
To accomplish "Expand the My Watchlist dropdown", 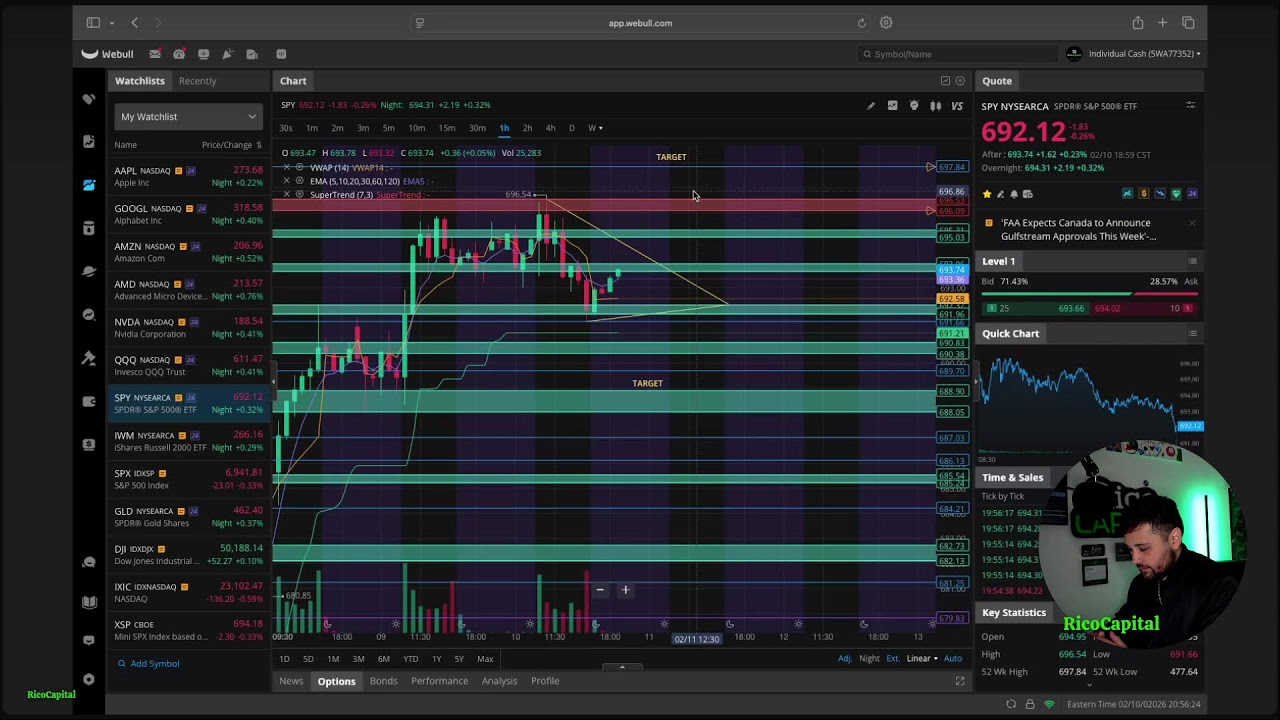I will coord(188,117).
